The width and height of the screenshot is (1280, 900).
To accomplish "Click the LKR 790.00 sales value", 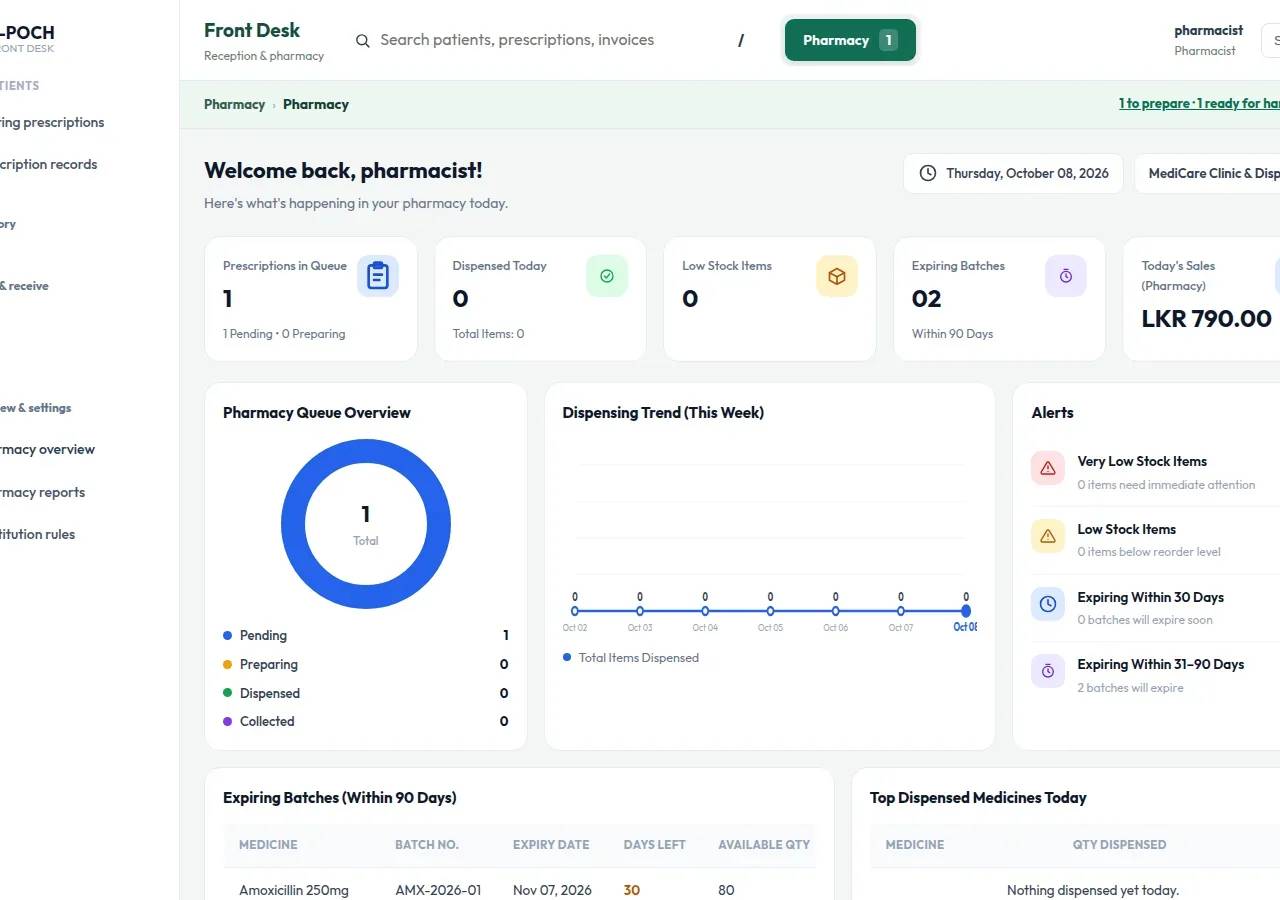I will pos(1207,319).
